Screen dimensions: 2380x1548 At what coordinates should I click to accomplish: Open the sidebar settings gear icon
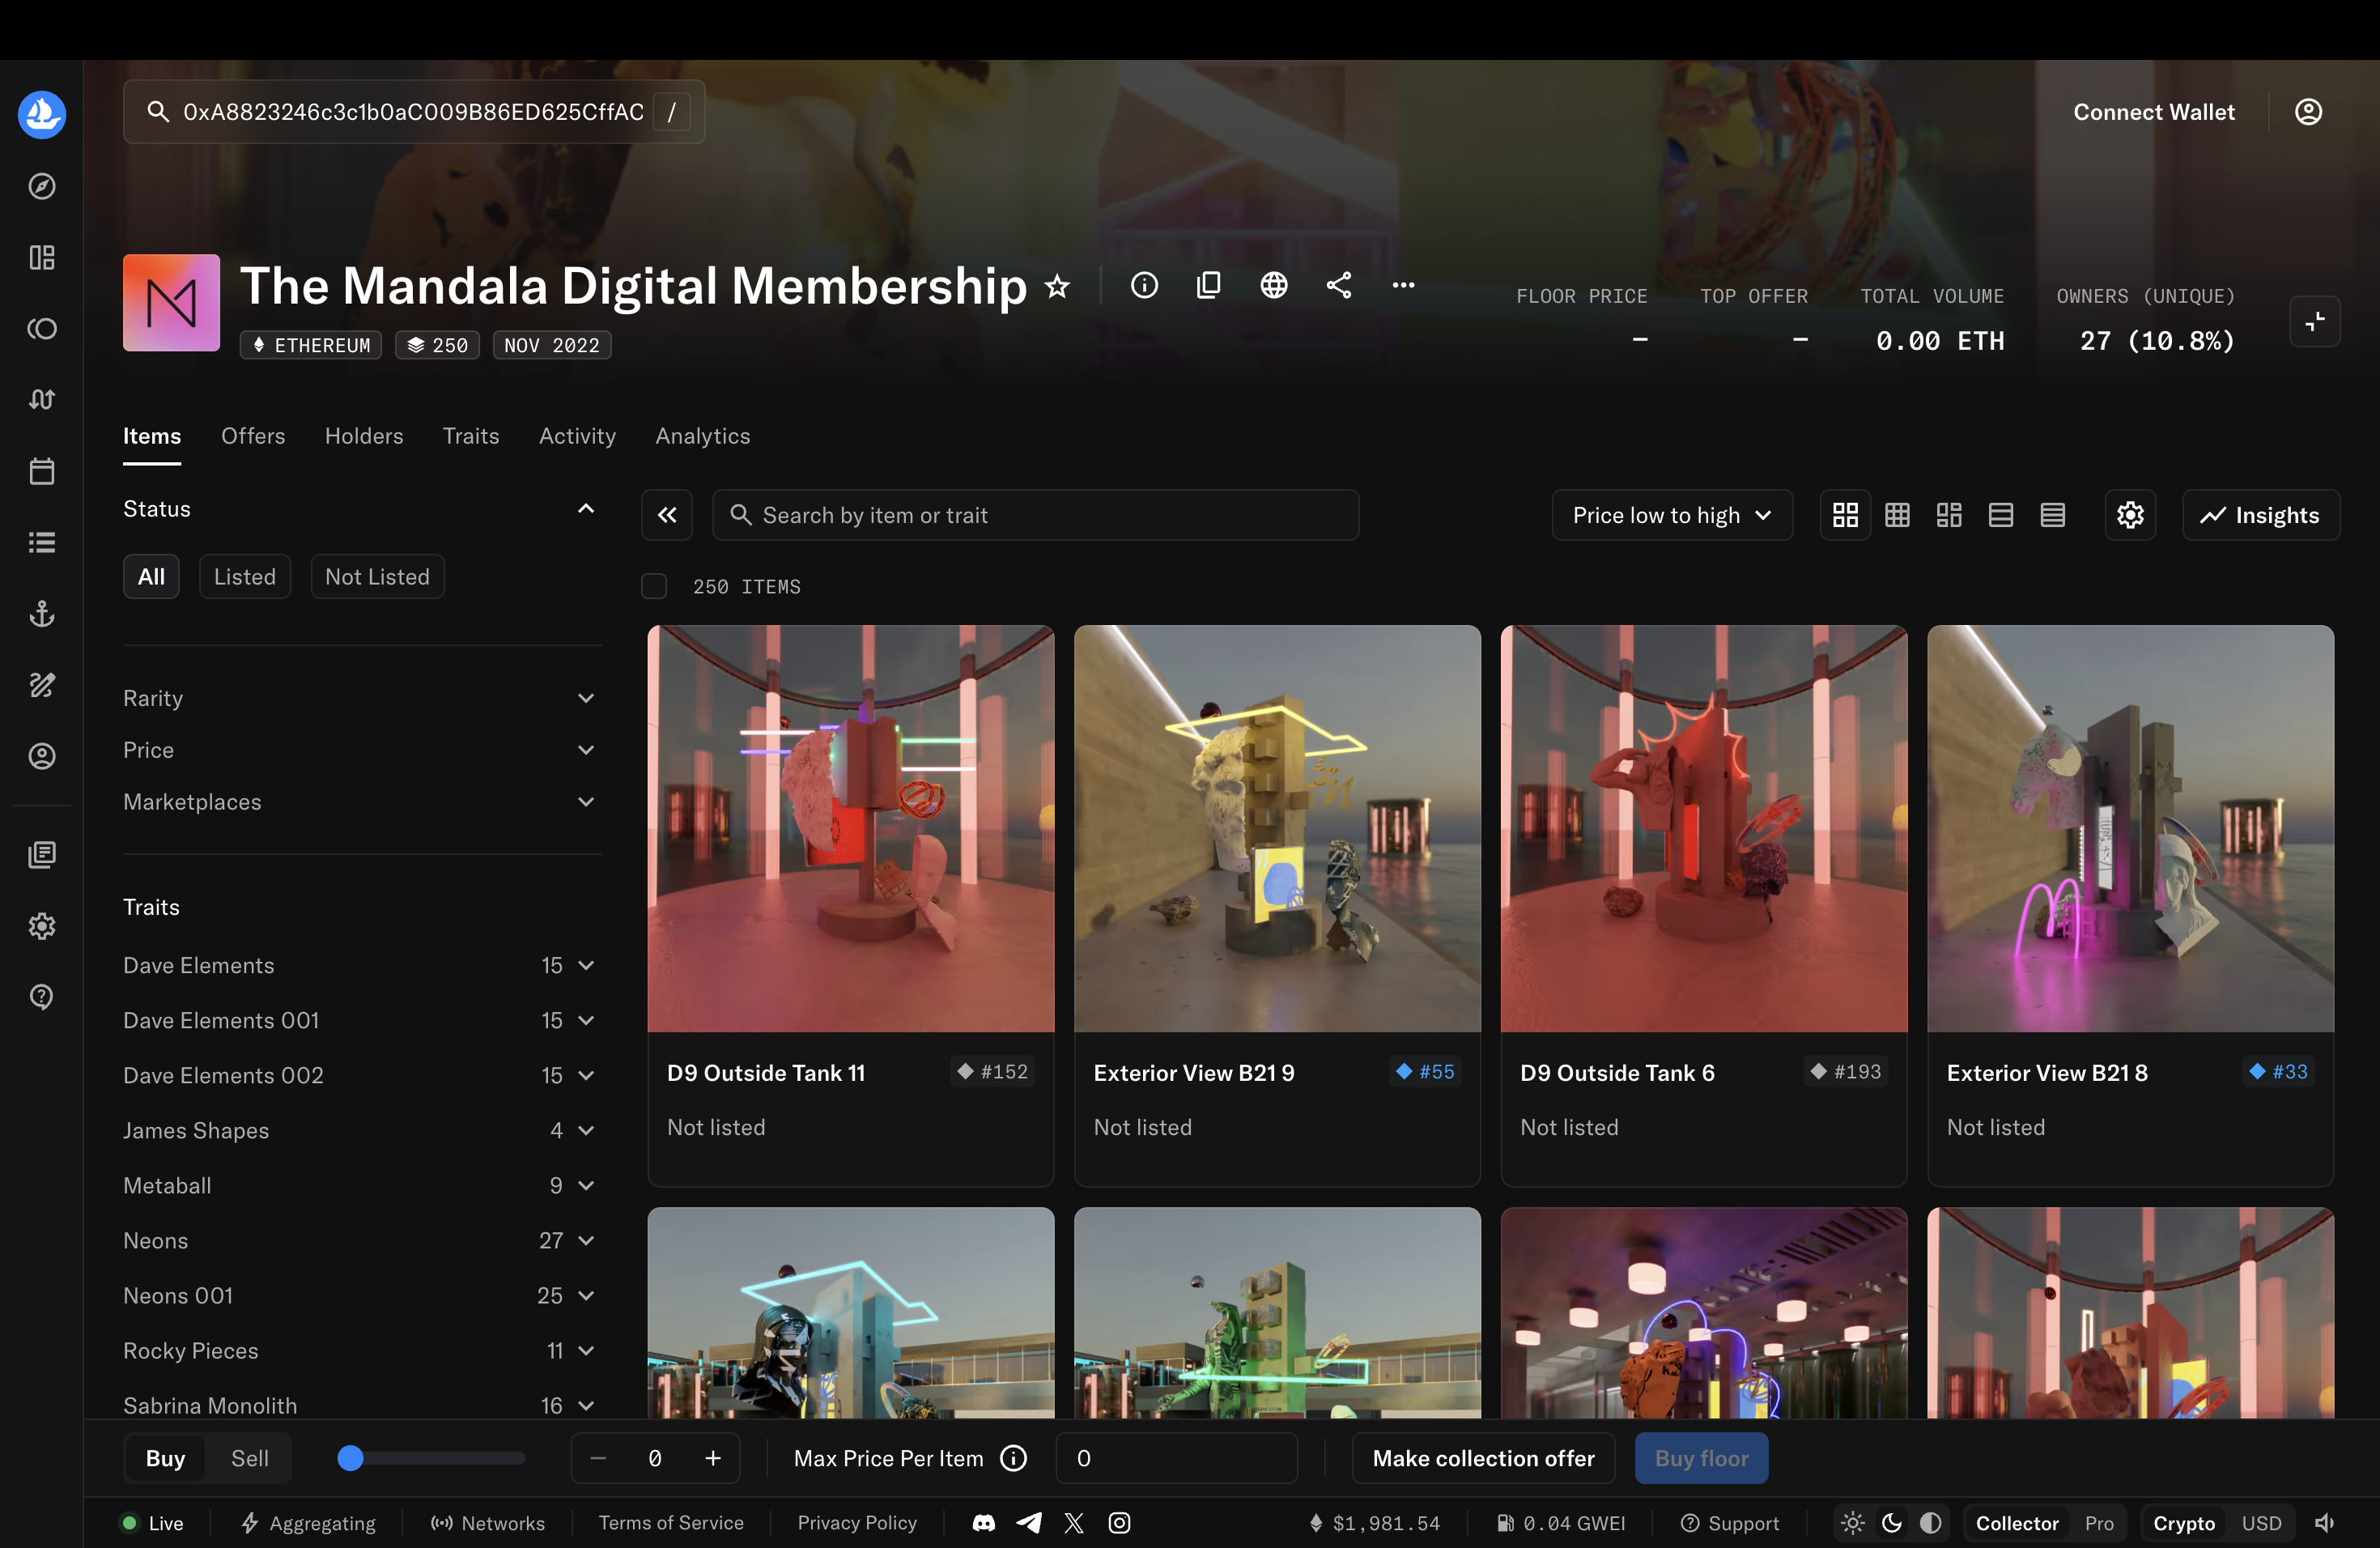click(x=42, y=926)
